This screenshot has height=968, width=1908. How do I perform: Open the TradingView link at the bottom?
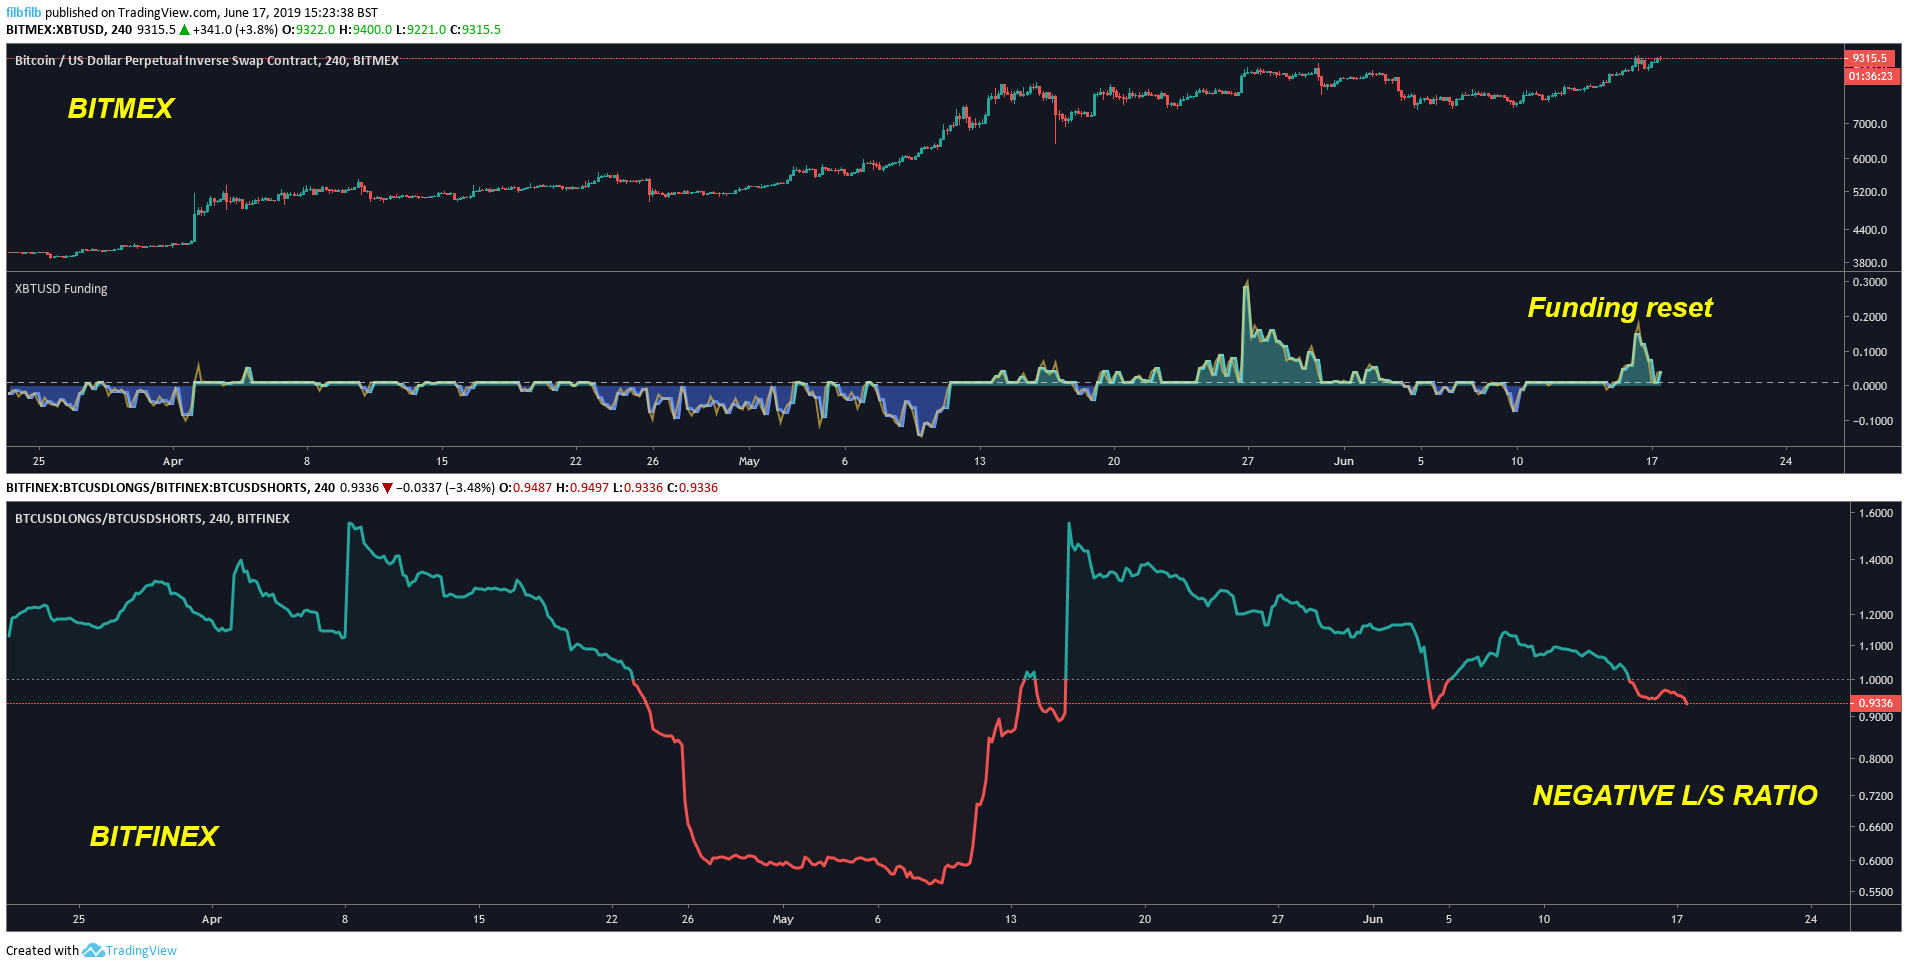141,951
